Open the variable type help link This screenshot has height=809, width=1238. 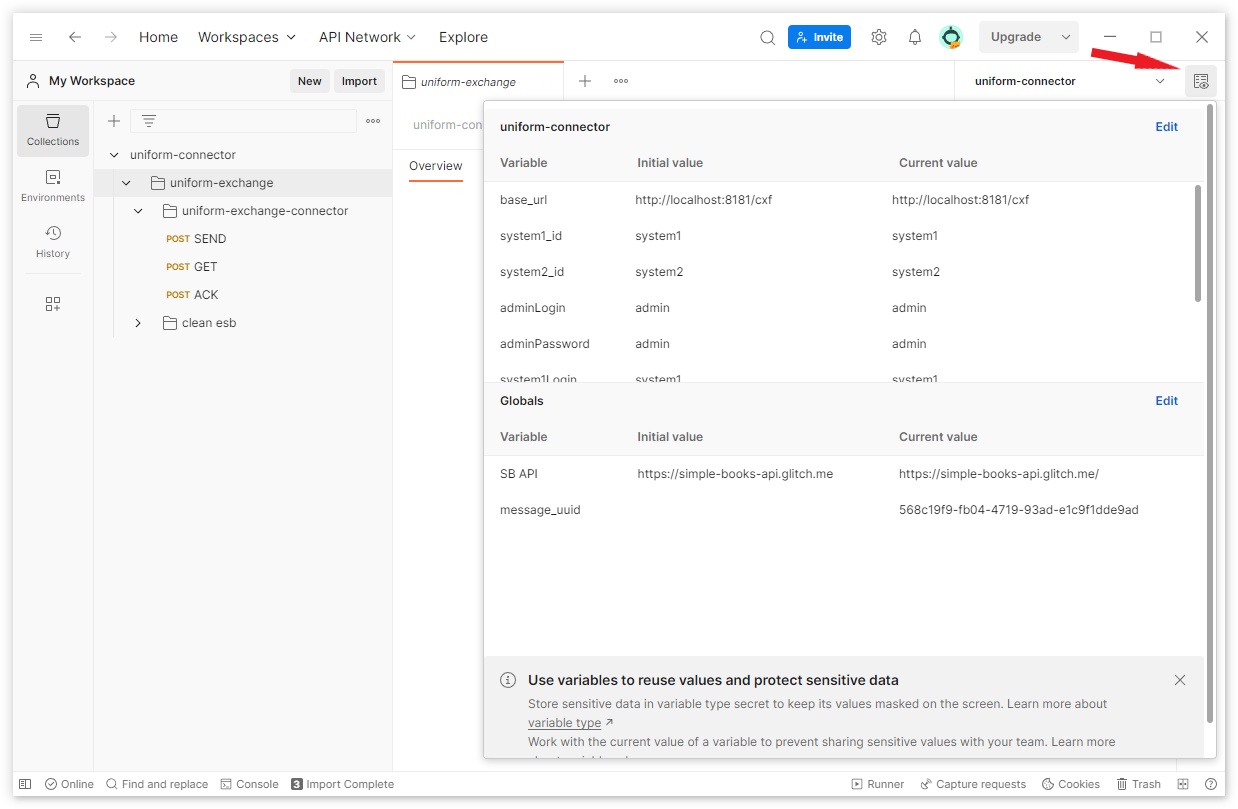click(565, 723)
